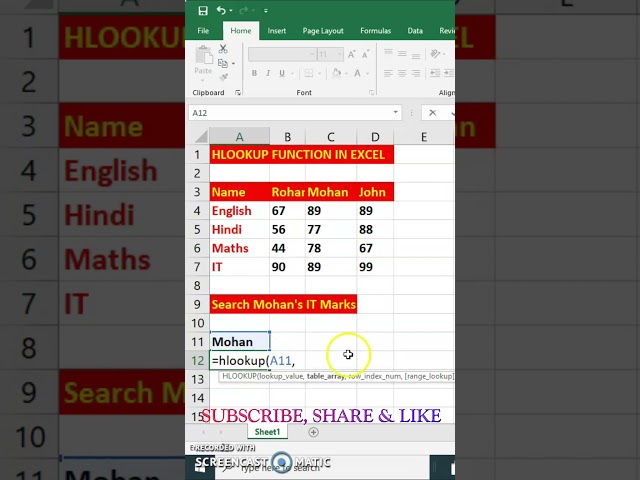Click the Copy icon
Viewport: 640px width, 480px height.
point(222,63)
